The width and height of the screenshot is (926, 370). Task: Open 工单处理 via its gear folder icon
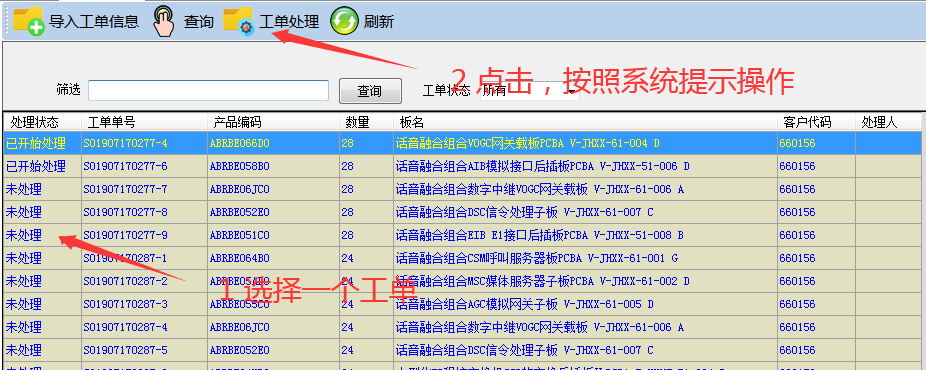[x=239, y=22]
